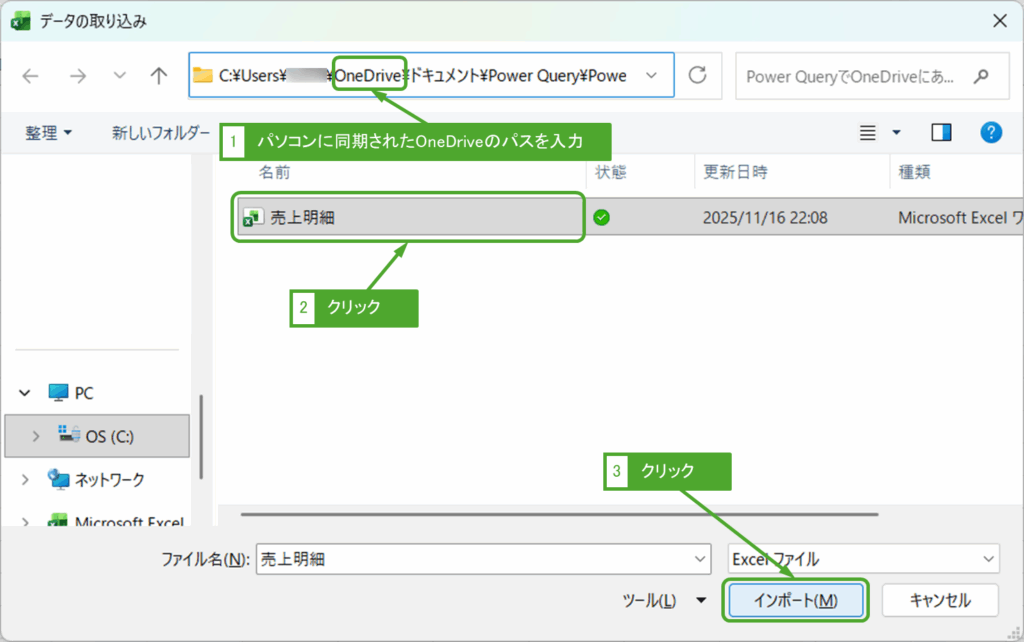
Task: Expand the address bar path dropdown
Action: pos(653,75)
